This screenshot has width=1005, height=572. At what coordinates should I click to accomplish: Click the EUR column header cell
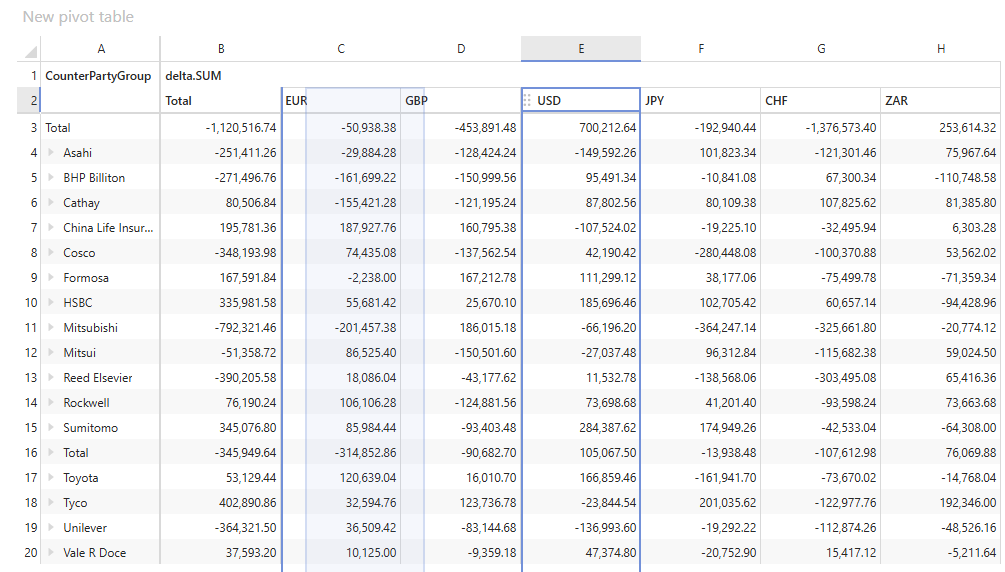point(341,101)
